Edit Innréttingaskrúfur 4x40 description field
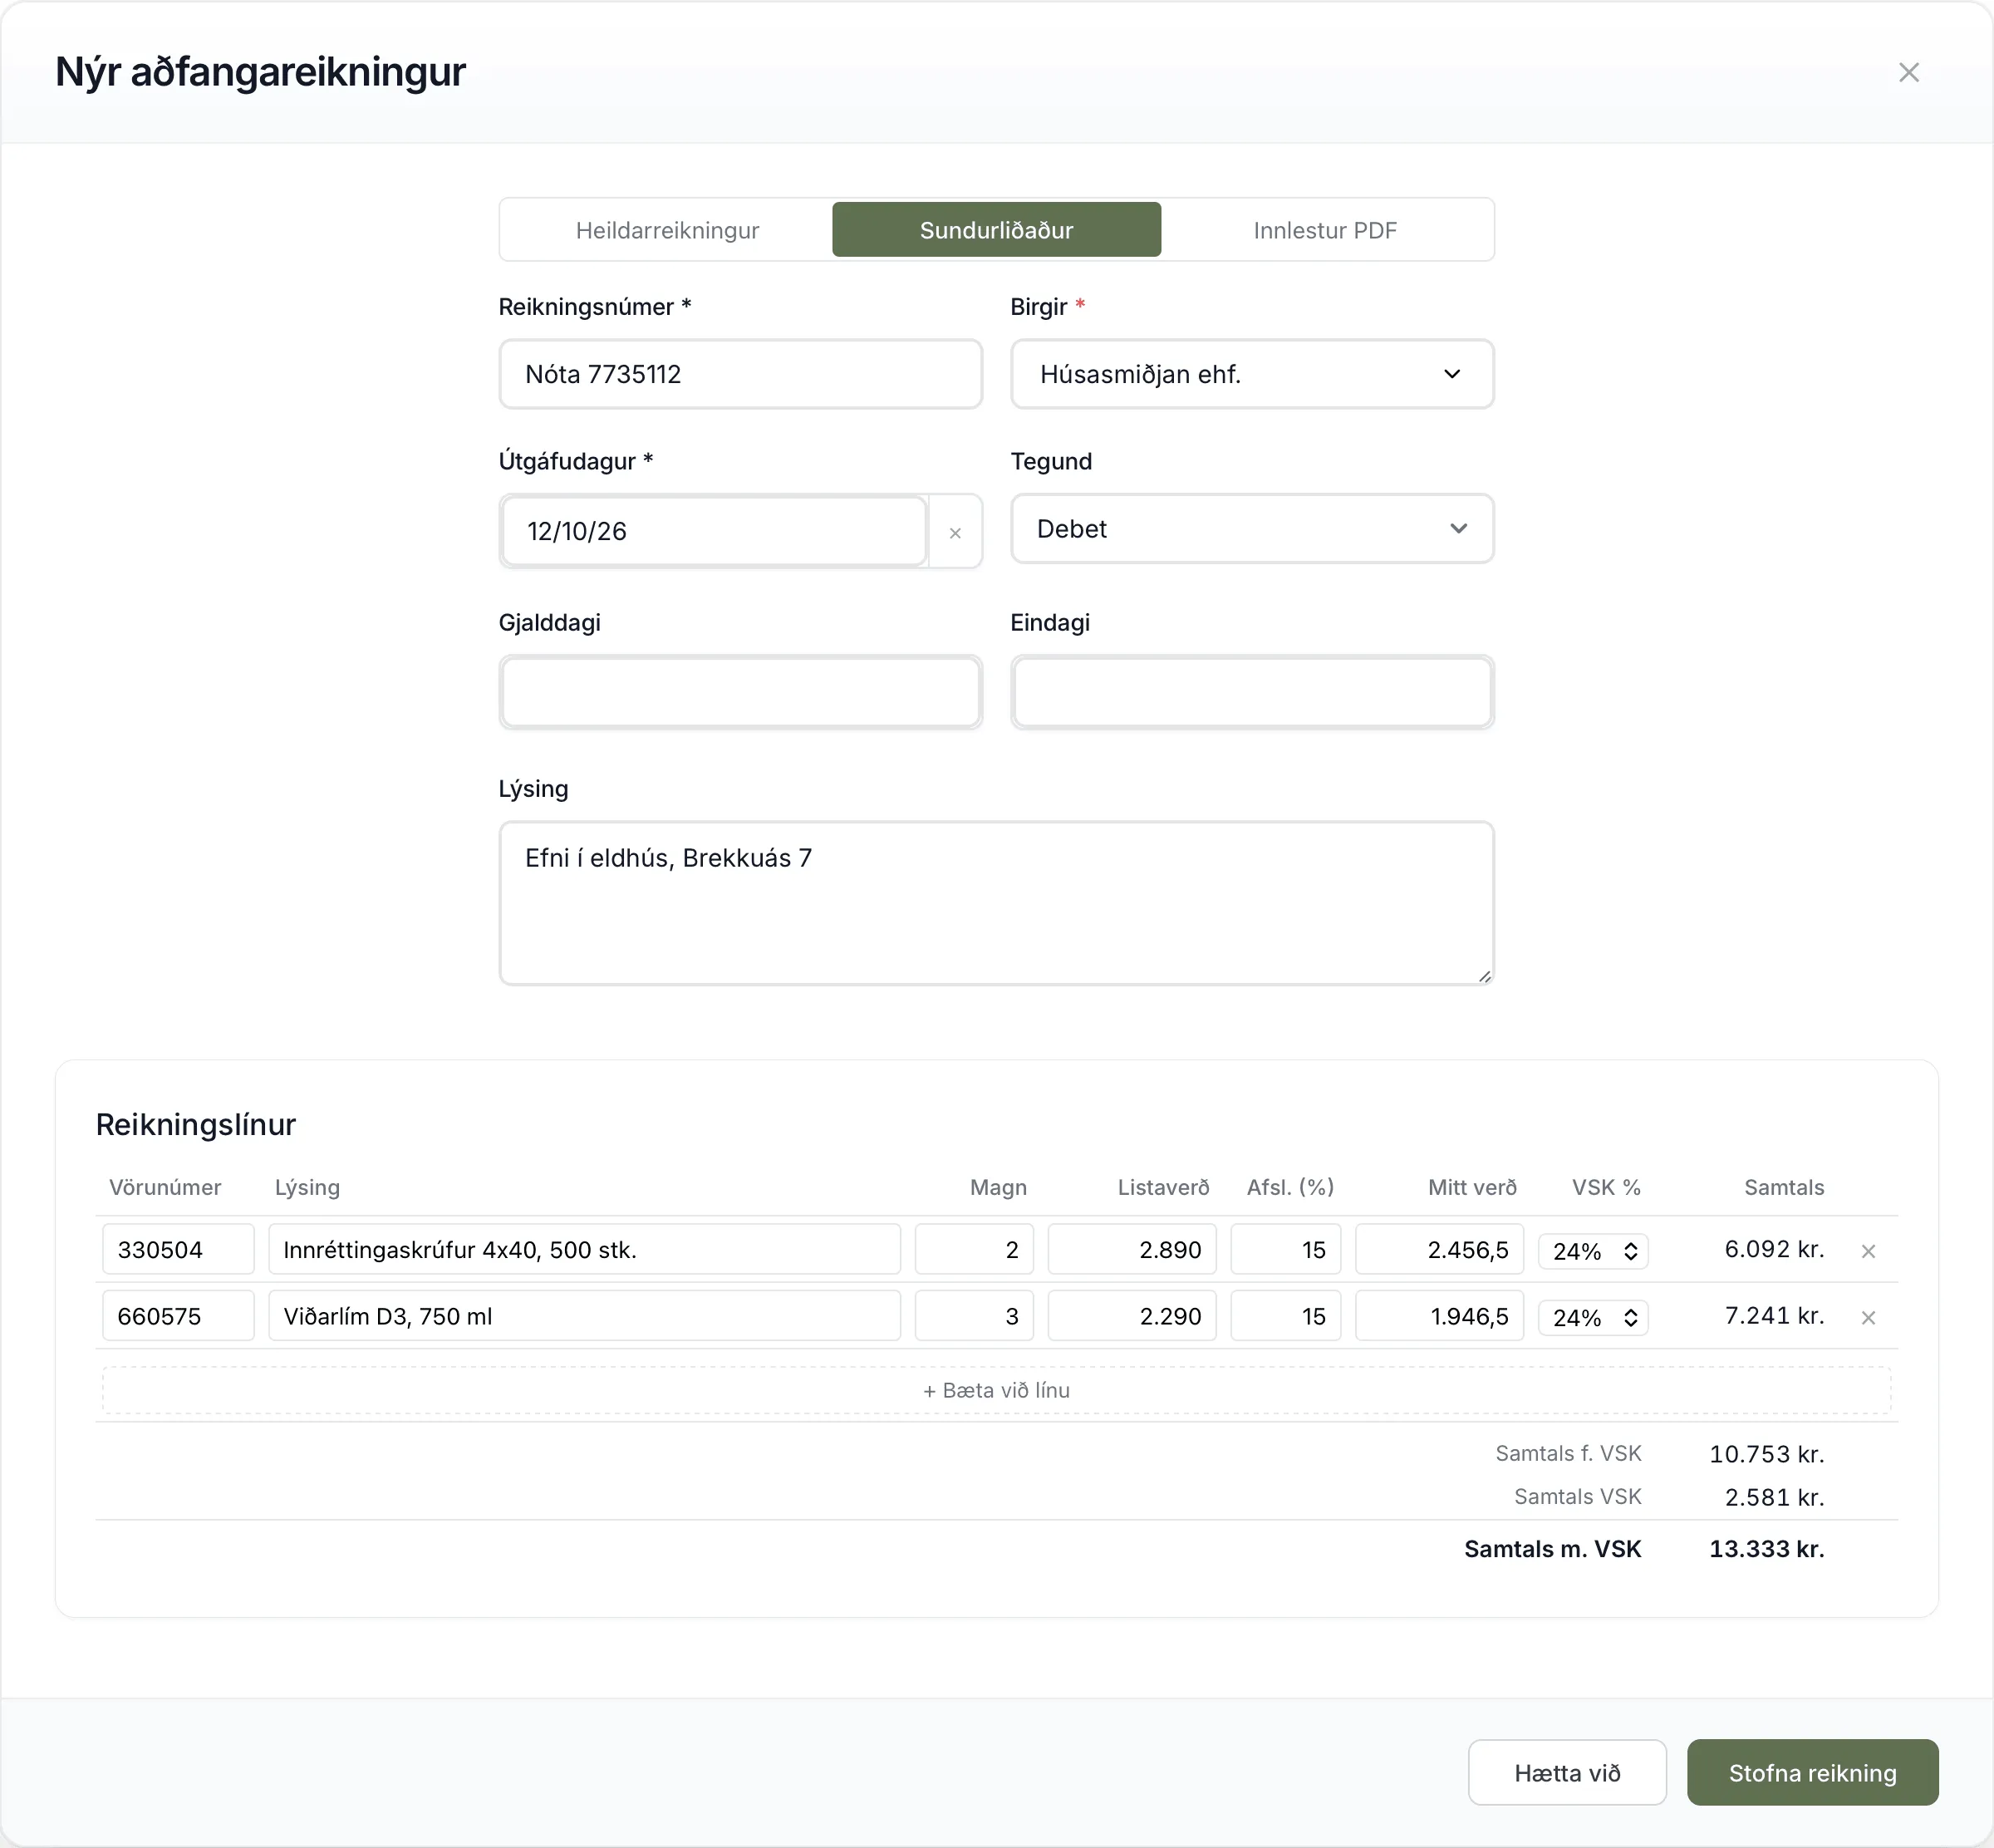This screenshot has width=1994, height=1848. pos(584,1249)
